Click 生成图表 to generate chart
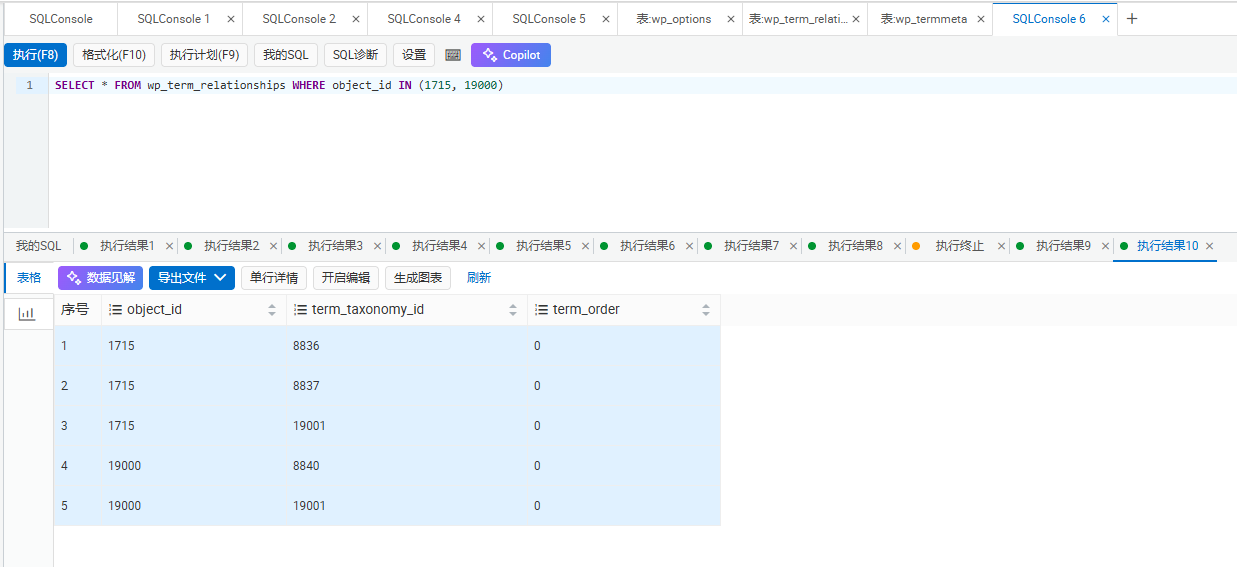The image size is (1237, 567). click(x=418, y=278)
